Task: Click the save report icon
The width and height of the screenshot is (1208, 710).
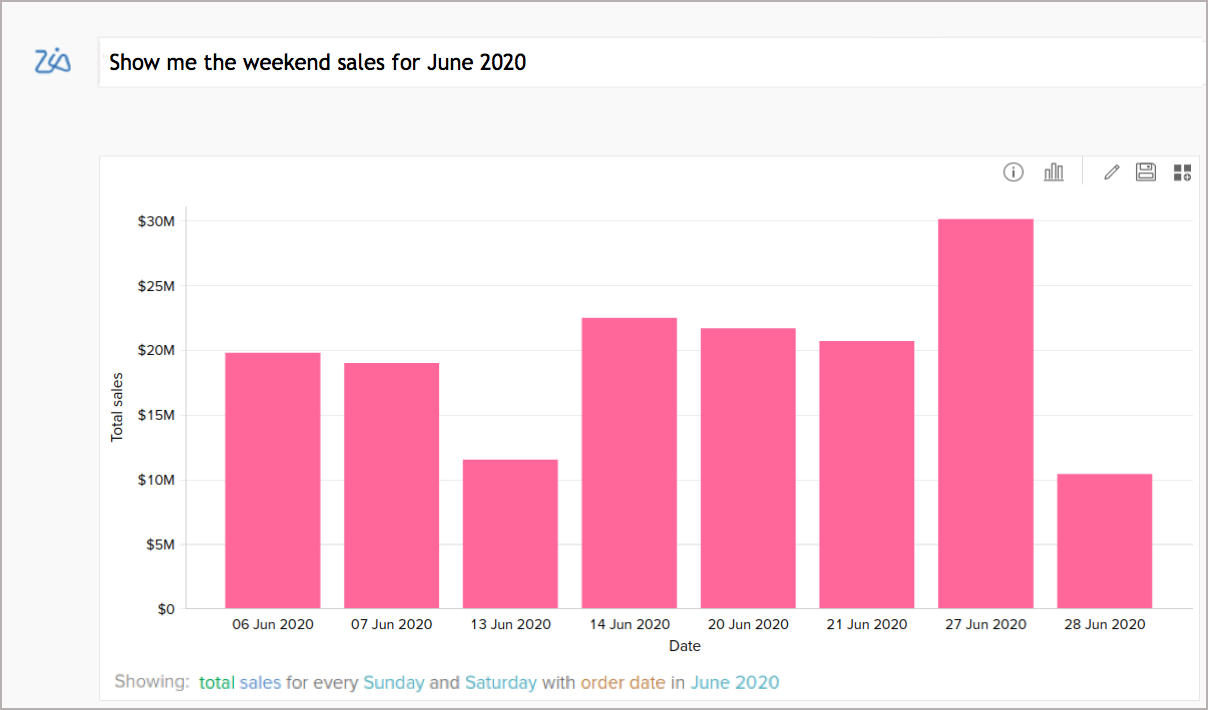Action: (x=1145, y=172)
